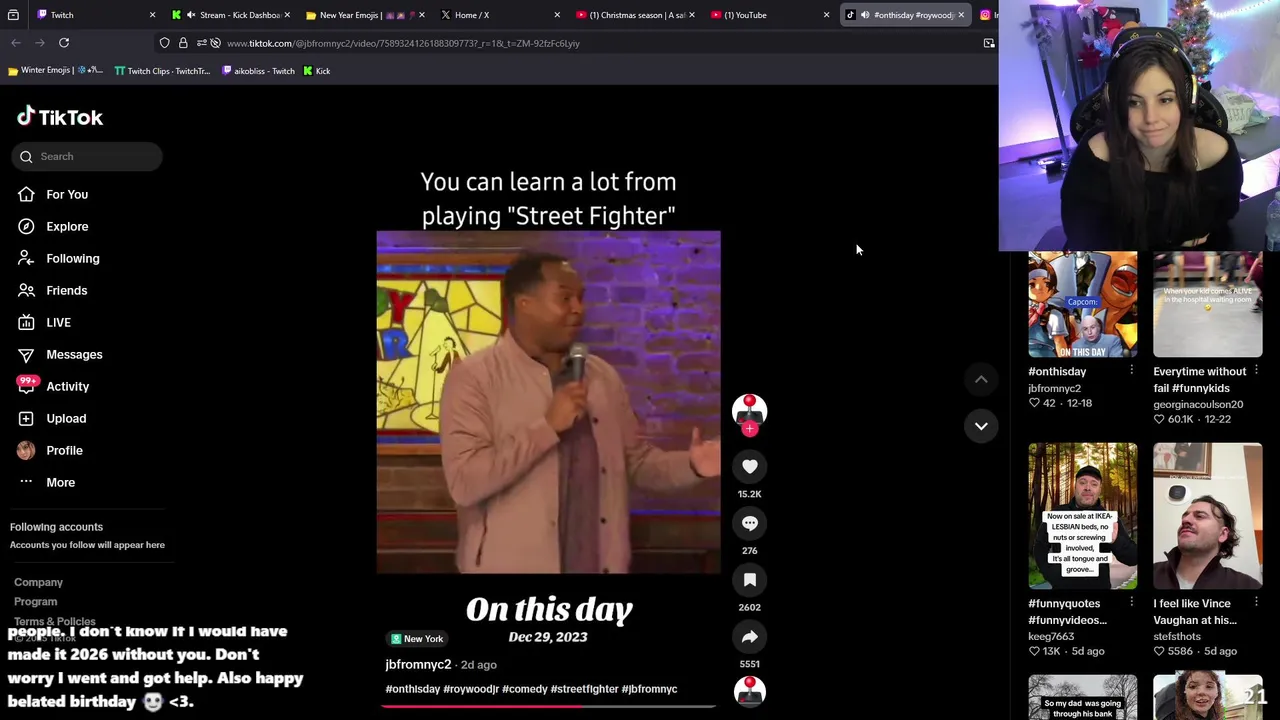This screenshot has width=1280, height=720.
Task: Click the #comedy hashtag in caption
Action: (524, 689)
